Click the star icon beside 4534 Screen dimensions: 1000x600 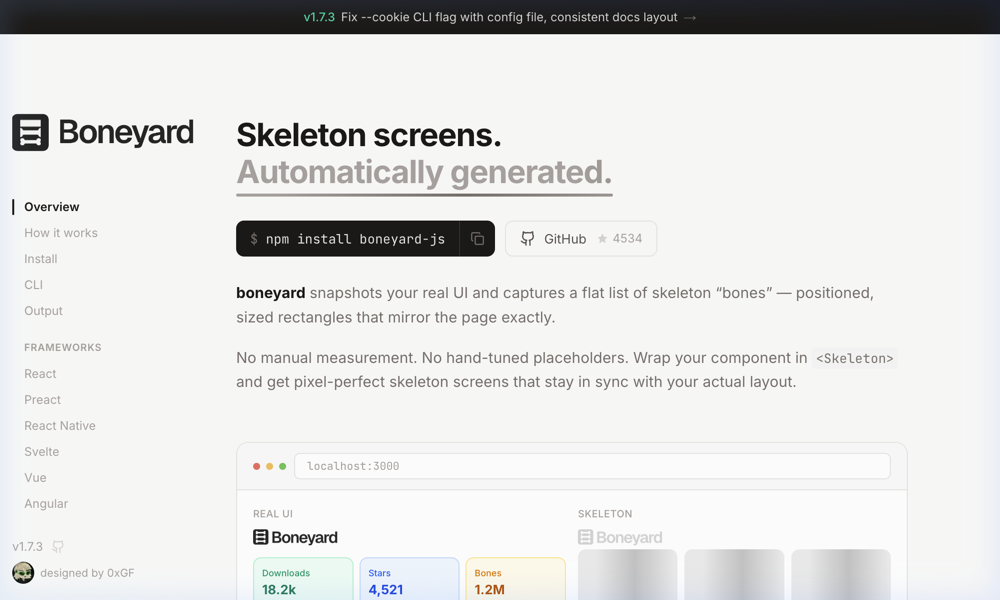coord(602,239)
